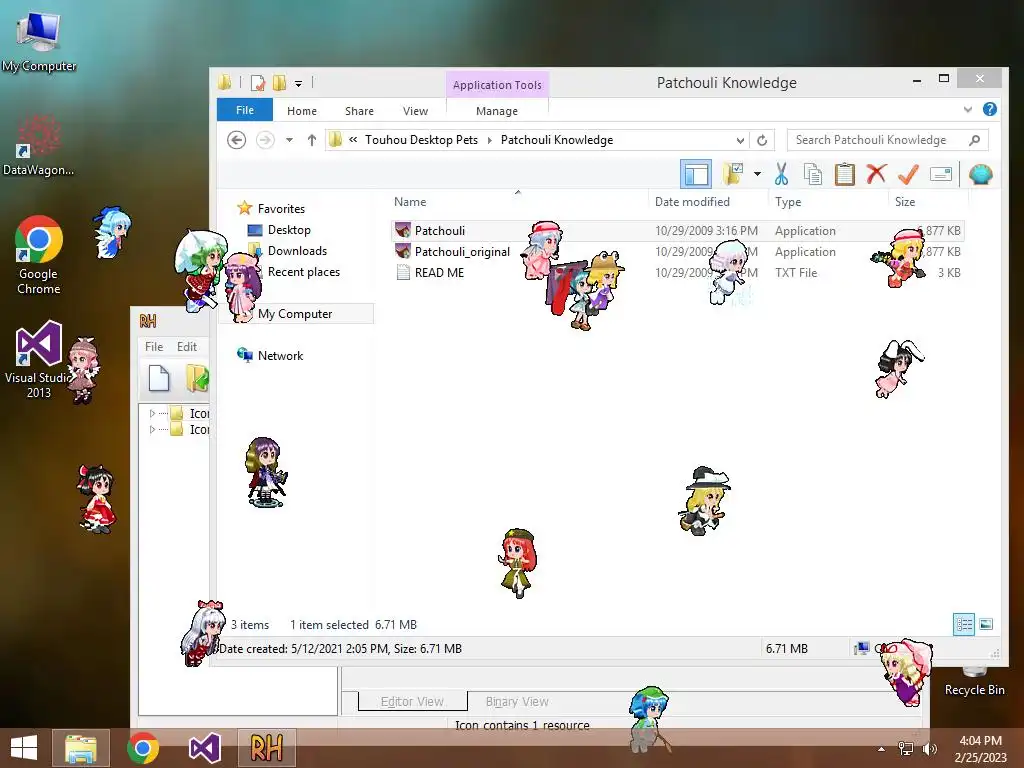This screenshot has height=768, width=1024.
Task: Expand the ribbon with the chevron
Action: point(968,110)
